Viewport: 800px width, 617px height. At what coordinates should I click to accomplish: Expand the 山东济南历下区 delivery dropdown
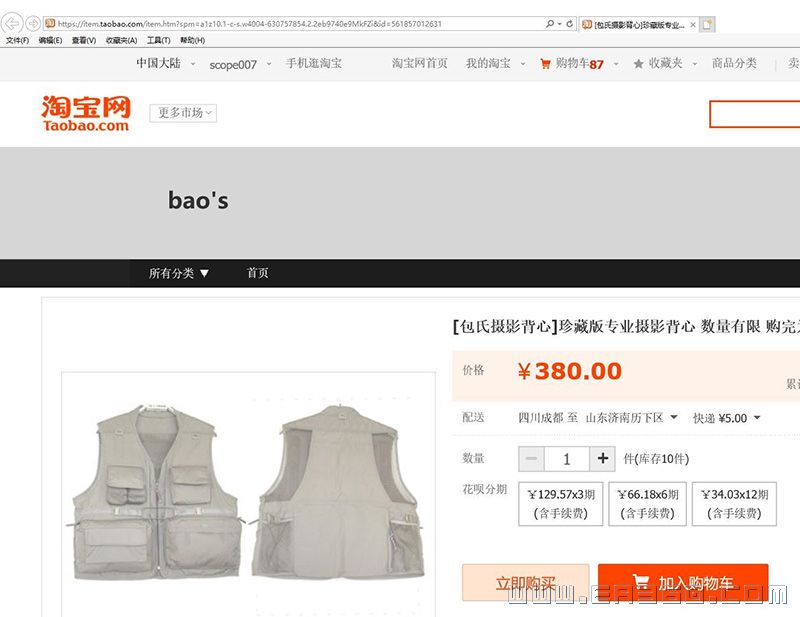coord(632,418)
